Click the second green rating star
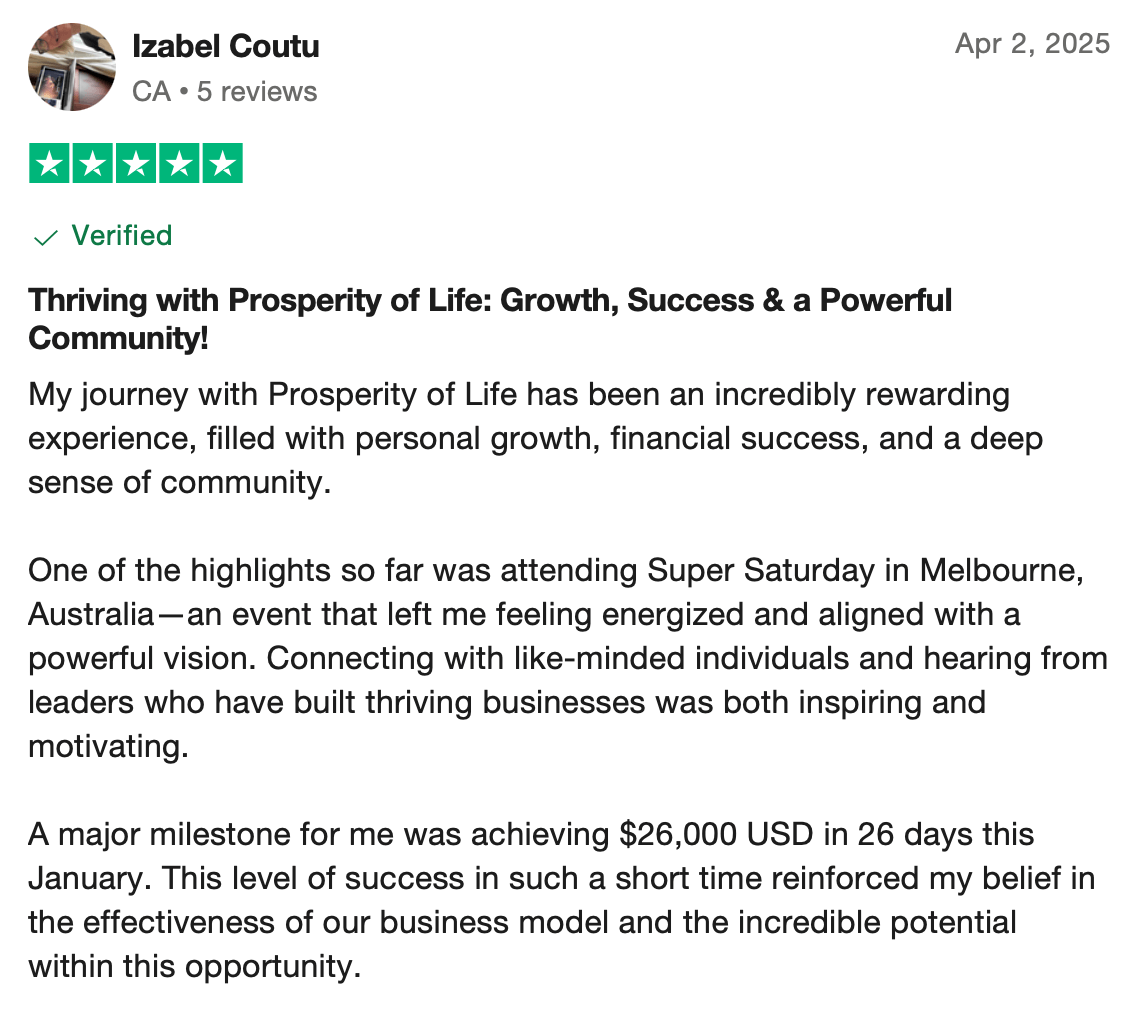Screen dimensions: 1142x1026 pyautogui.click(x=92, y=164)
